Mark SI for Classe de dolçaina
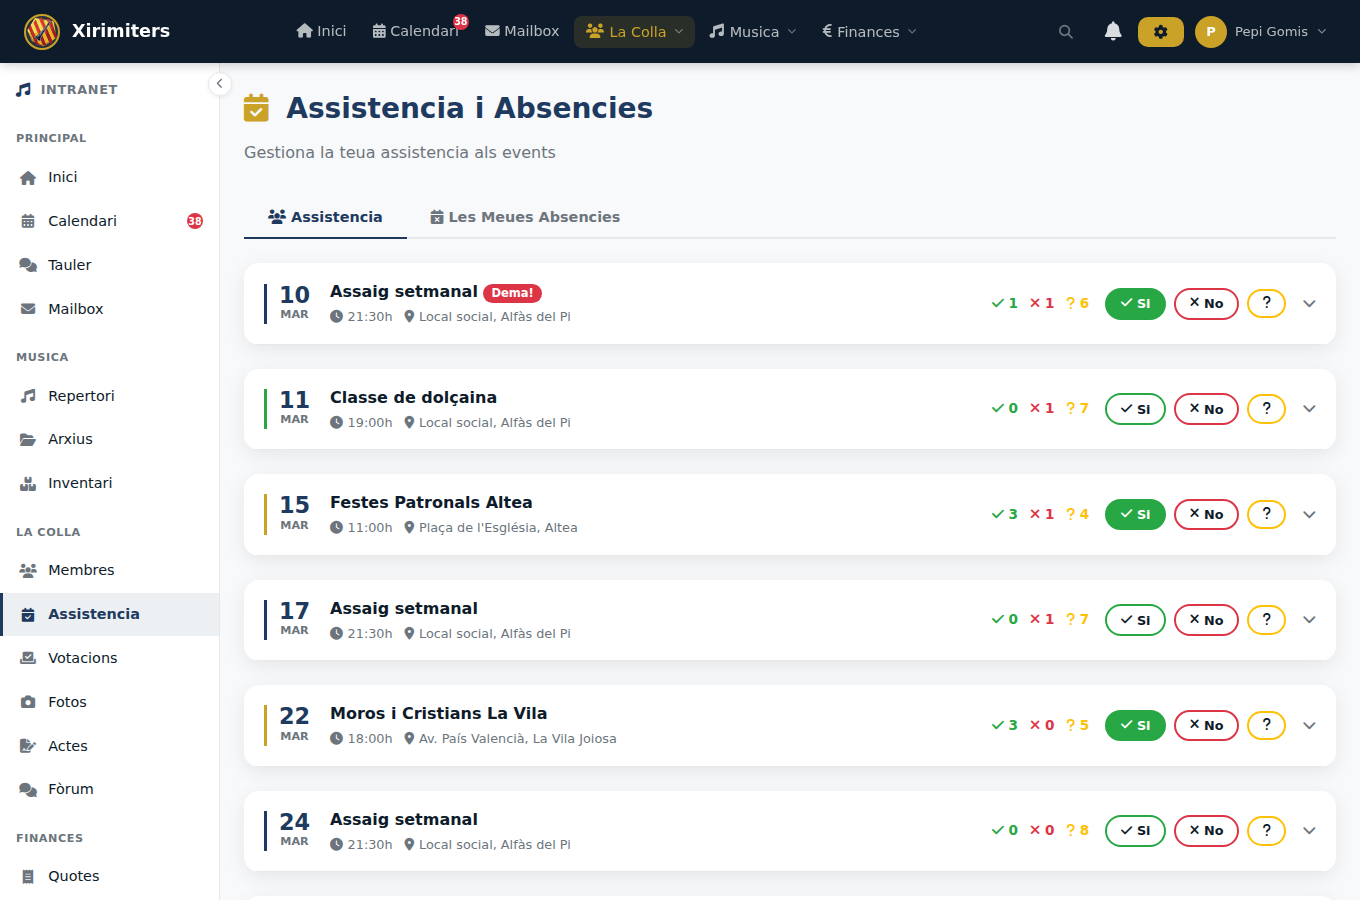This screenshot has height=900, width=1360. pos(1135,409)
